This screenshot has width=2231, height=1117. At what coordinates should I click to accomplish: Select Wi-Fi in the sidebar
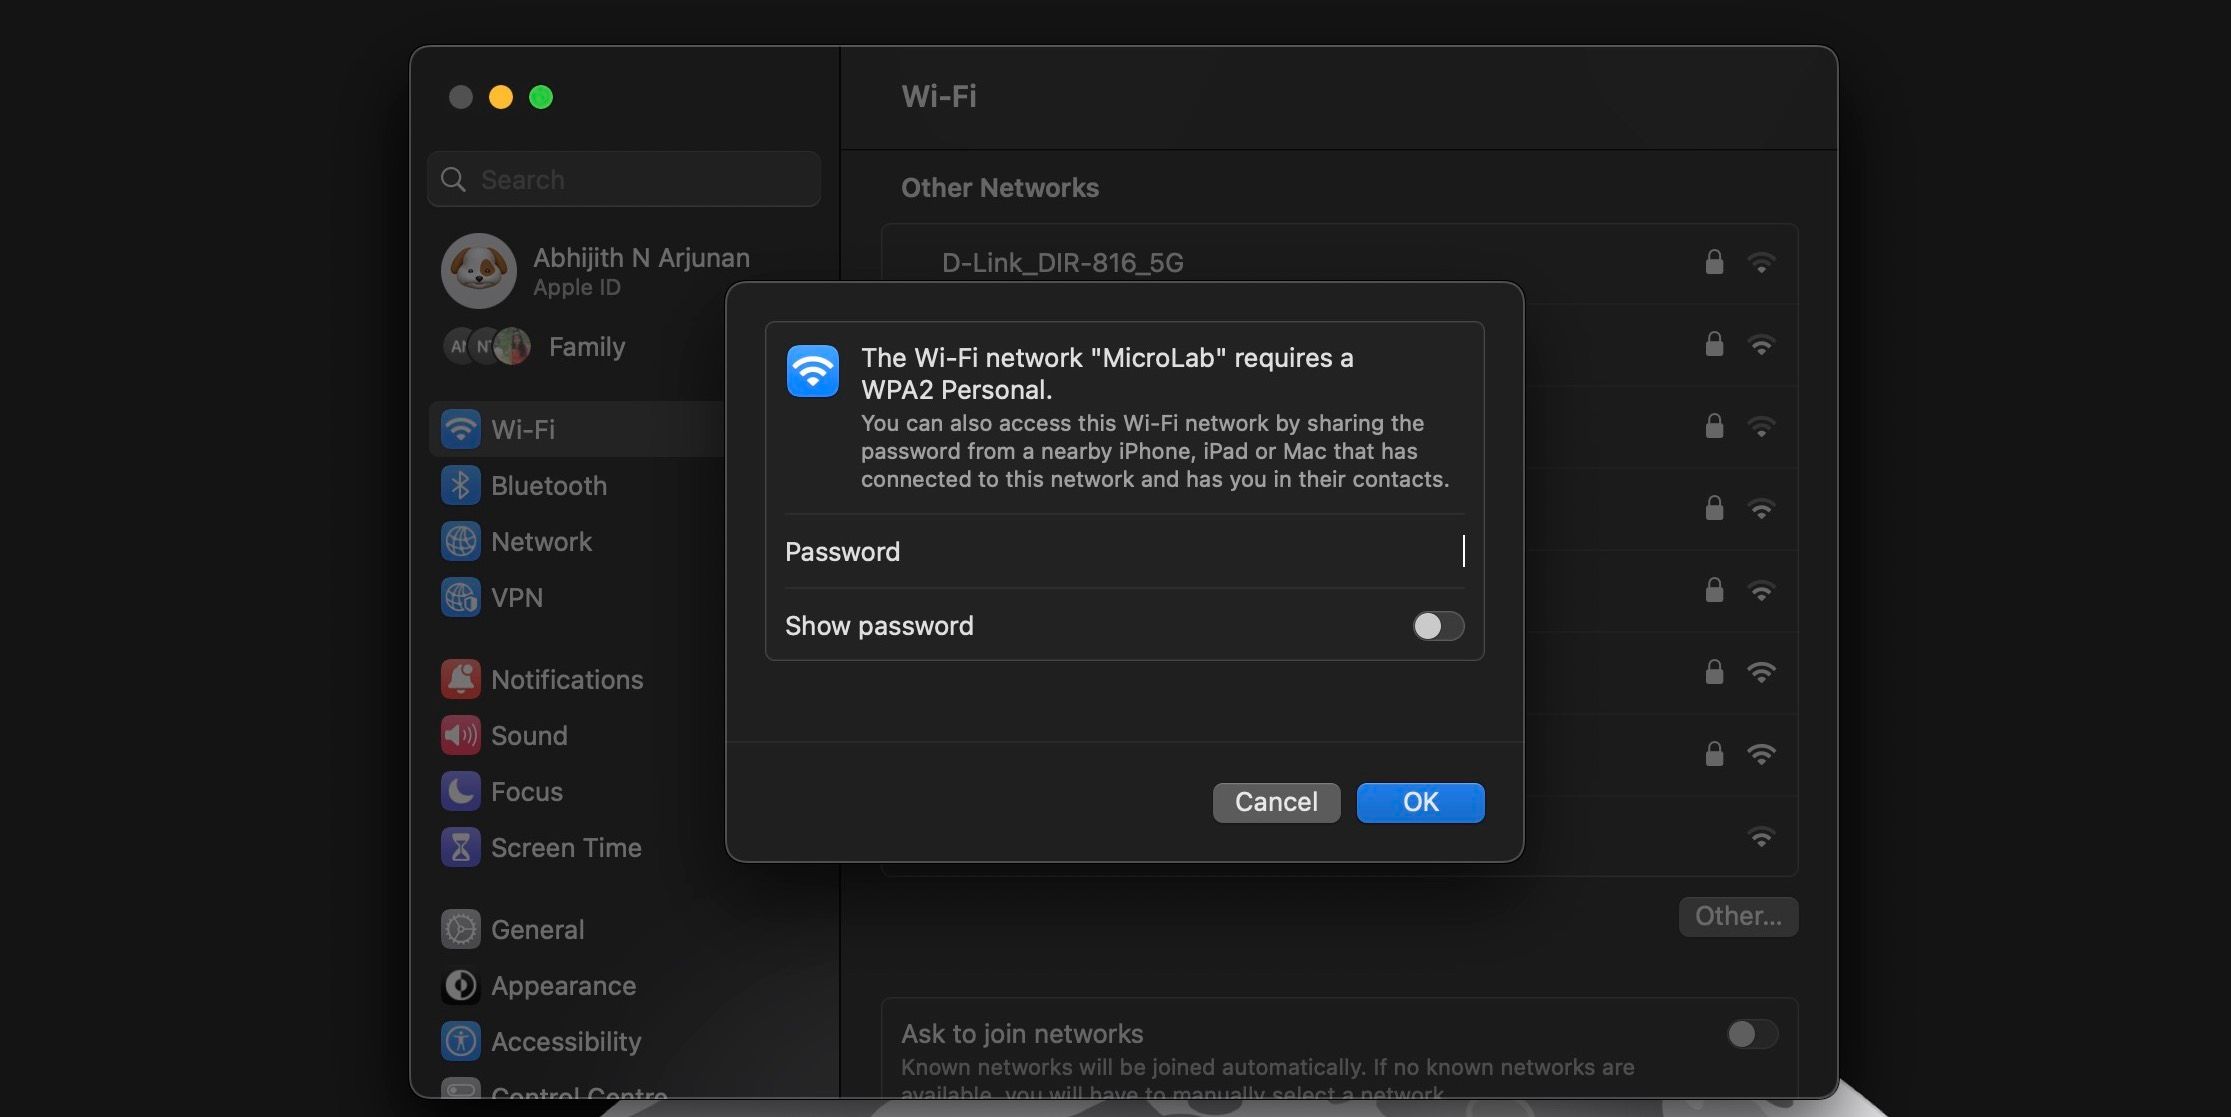tap(522, 428)
